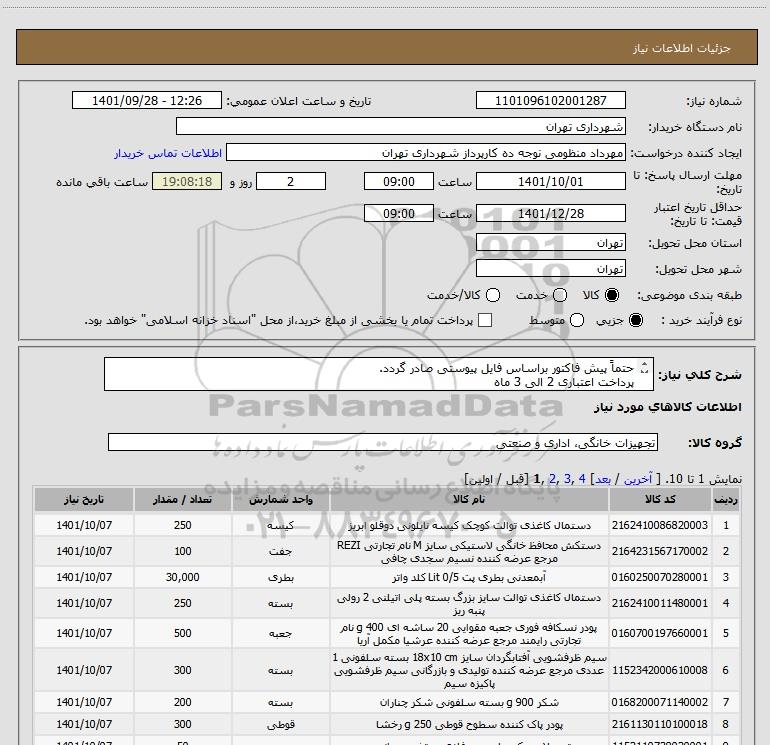The width and height of the screenshot is (770, 745).
Task: Open the بعد next page link
Action: pyautogui.click(x=603, y=478)
